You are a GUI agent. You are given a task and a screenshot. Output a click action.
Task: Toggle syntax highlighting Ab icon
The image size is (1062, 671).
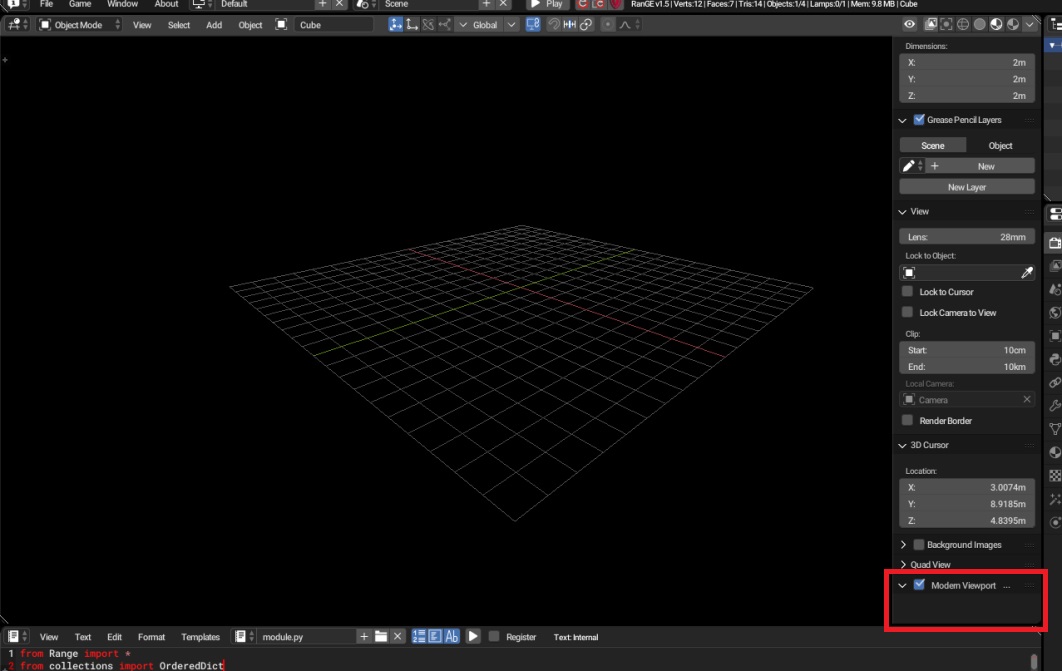[x=452, y=636]
